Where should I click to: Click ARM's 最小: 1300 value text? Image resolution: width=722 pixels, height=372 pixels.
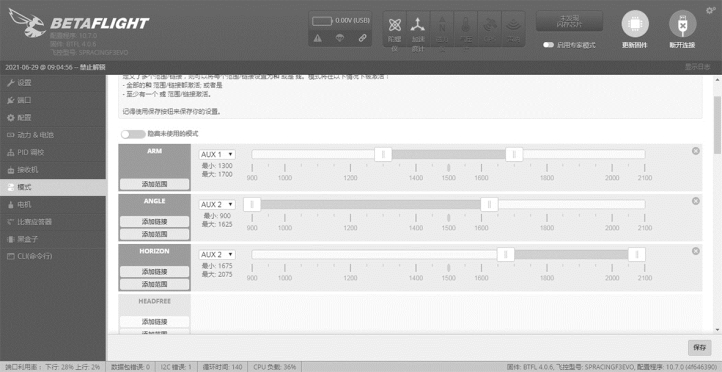(217, 166)
